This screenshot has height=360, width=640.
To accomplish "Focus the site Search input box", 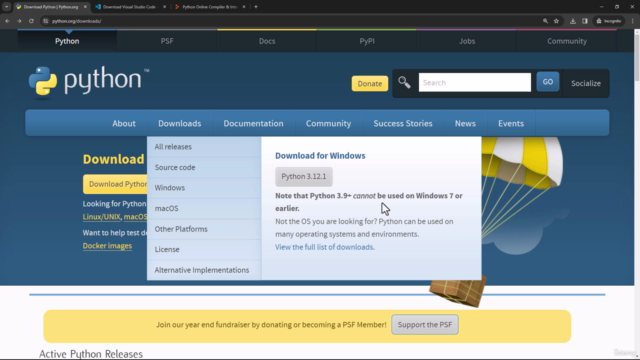I will tap(475, 82).
